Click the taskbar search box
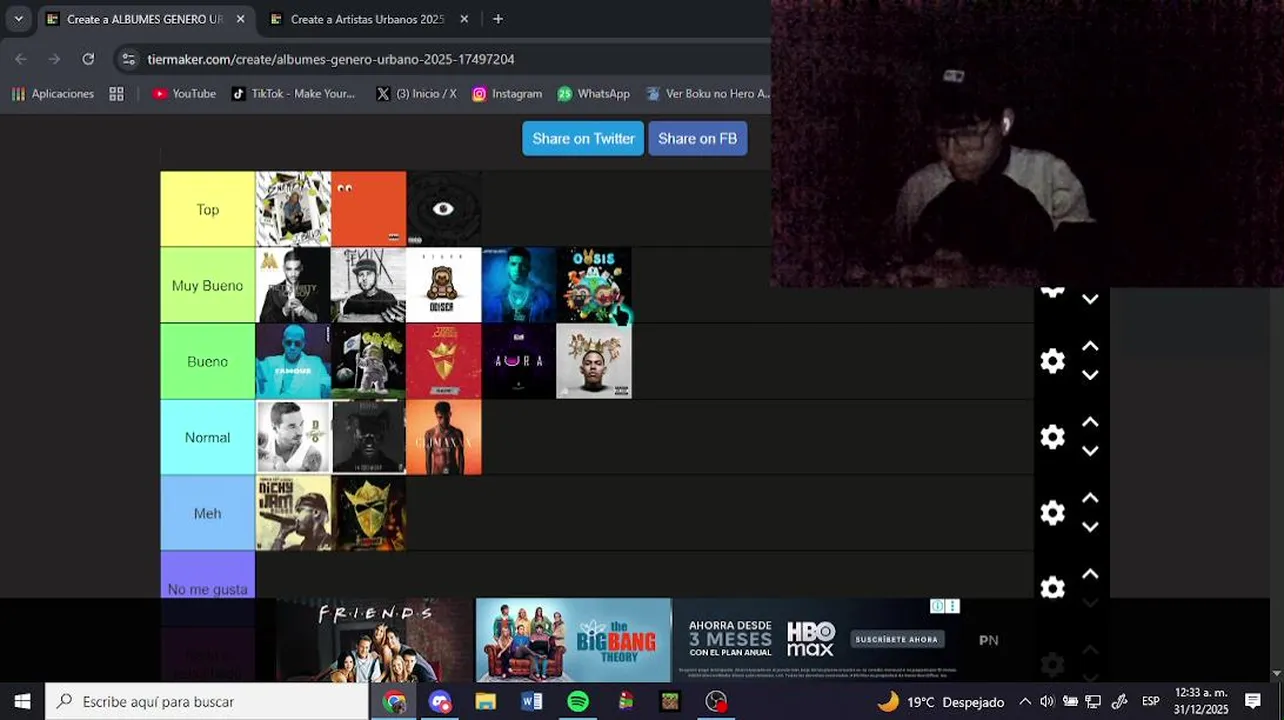The height and width of the screenshot is (720, 1284). tap(207, 701)
